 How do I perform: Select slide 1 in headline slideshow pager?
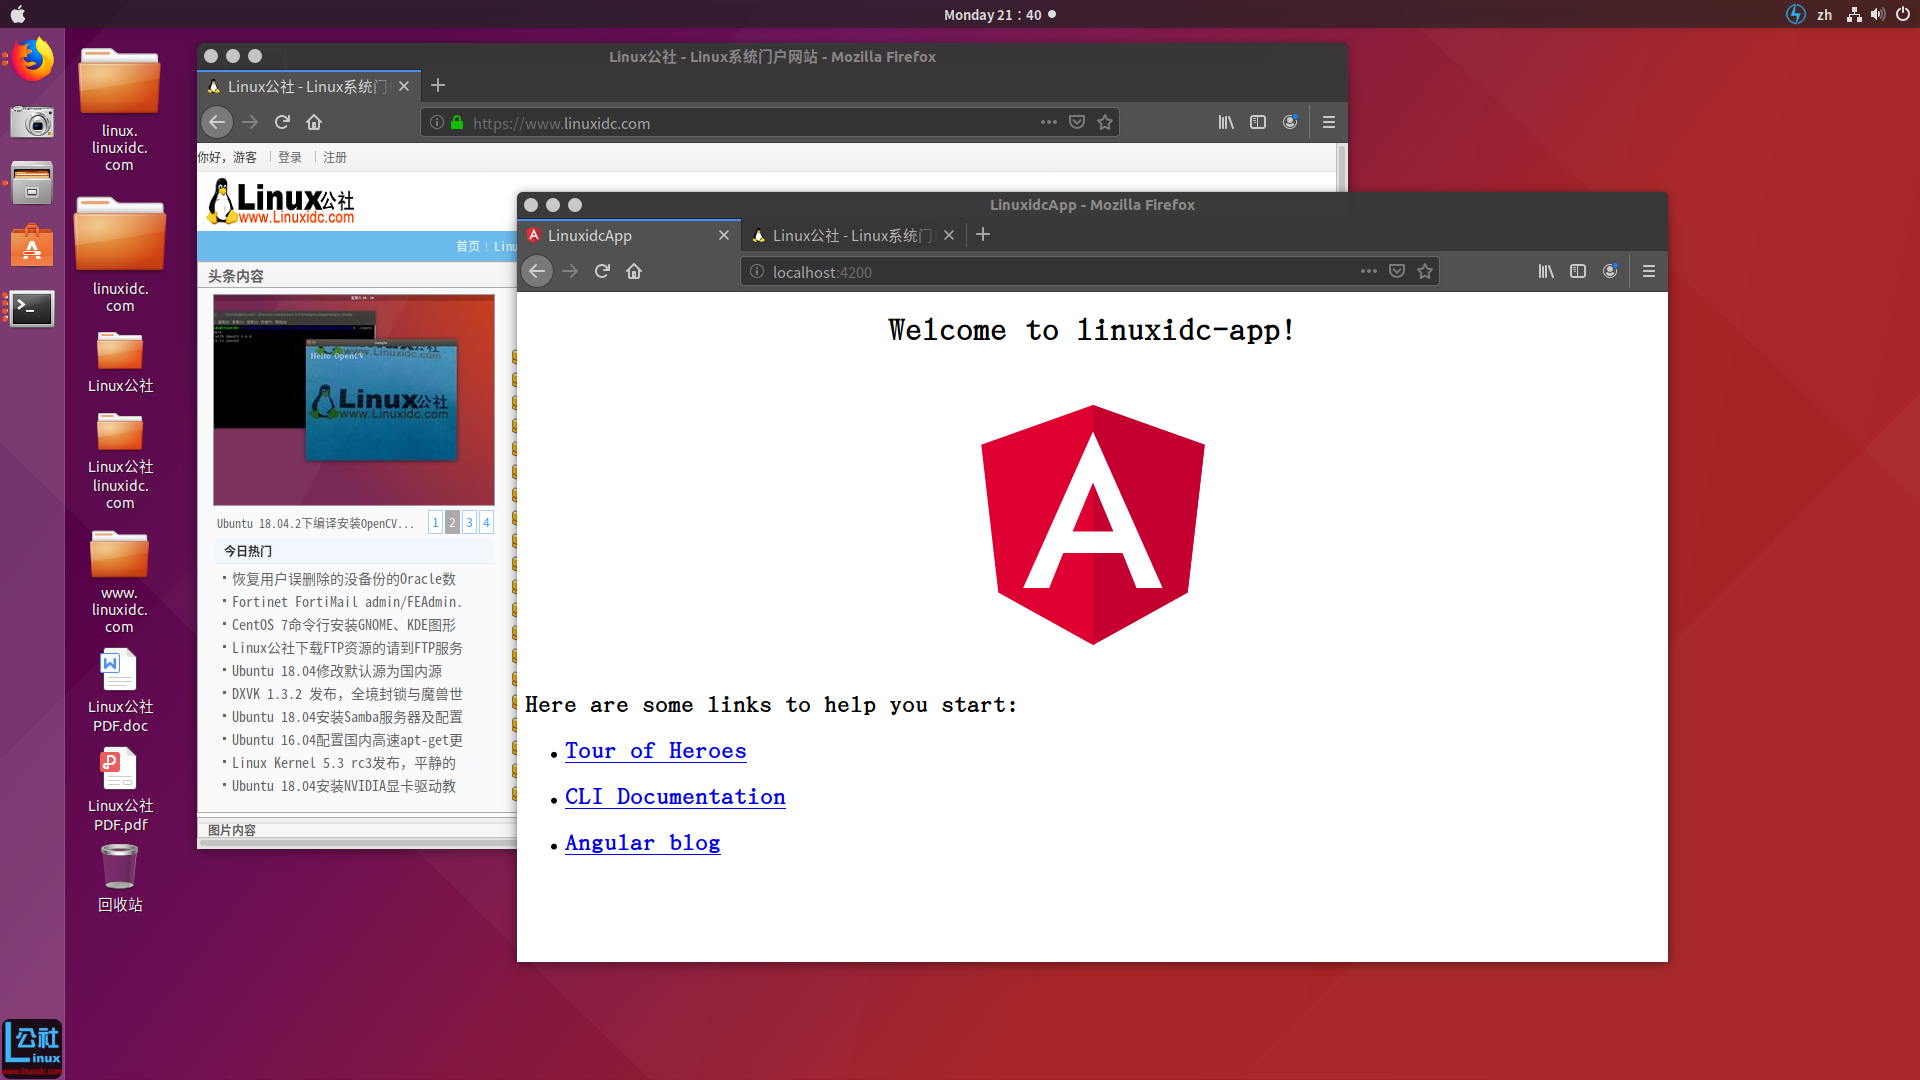pos(435,522)
